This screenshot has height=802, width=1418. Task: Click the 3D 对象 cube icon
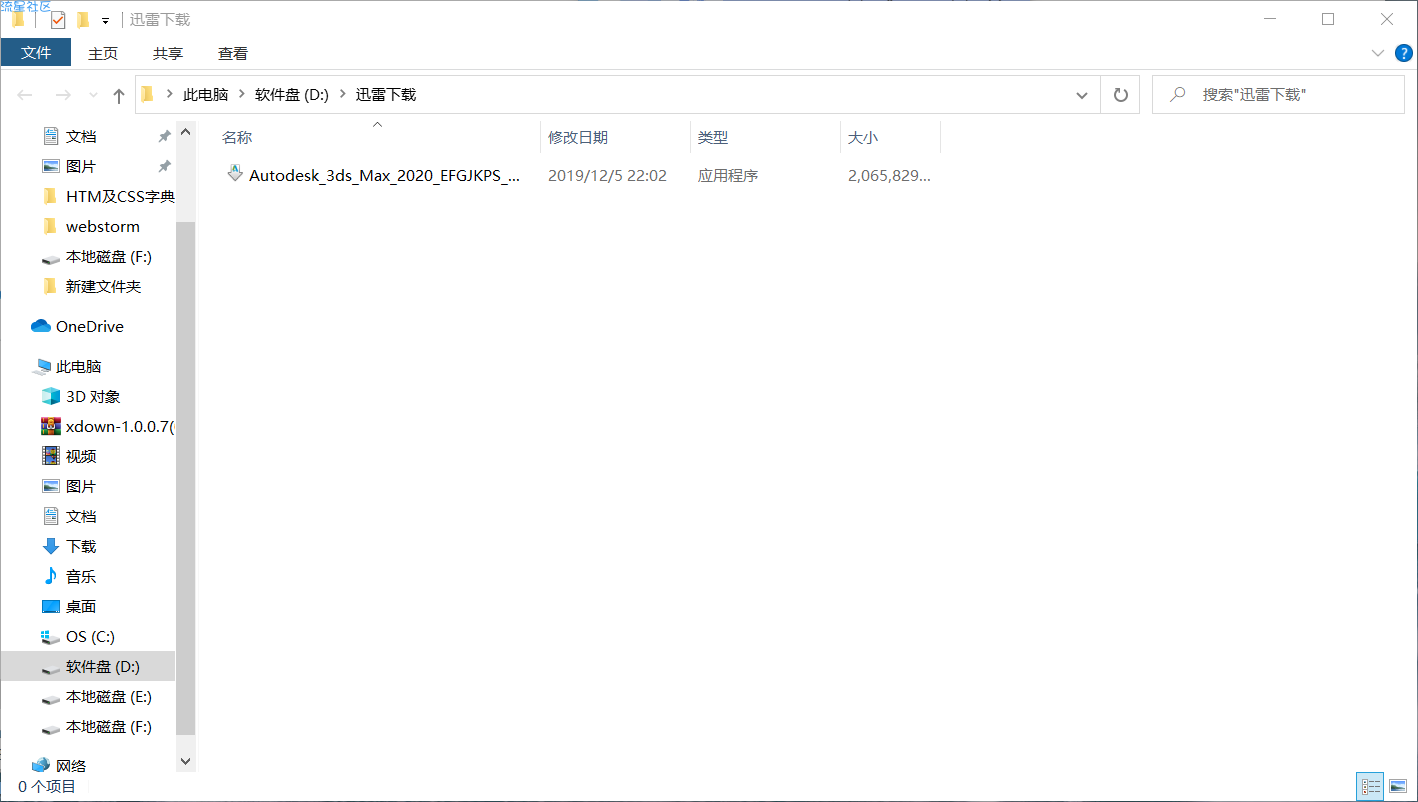(51, 396)
